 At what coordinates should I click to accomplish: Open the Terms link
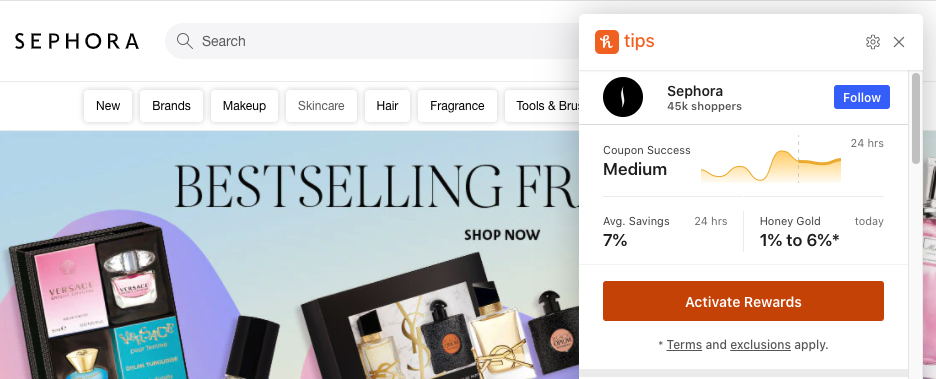coord(684,344)
